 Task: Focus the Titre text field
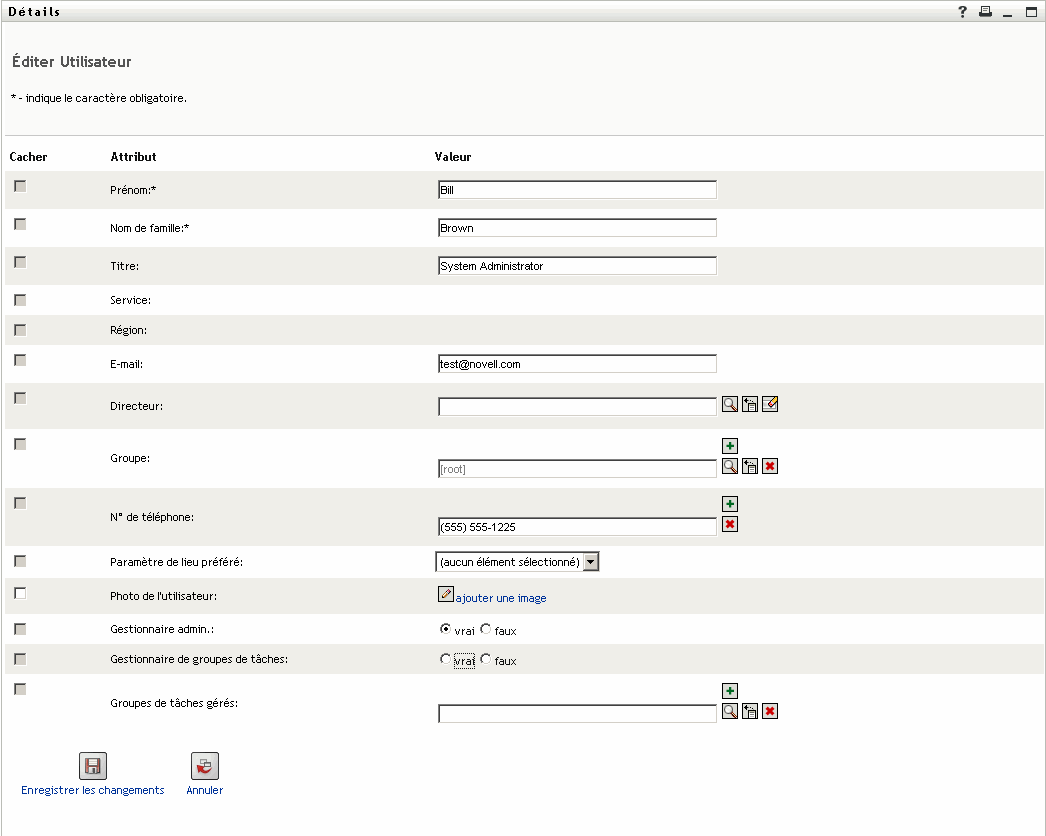coord(577,266)
